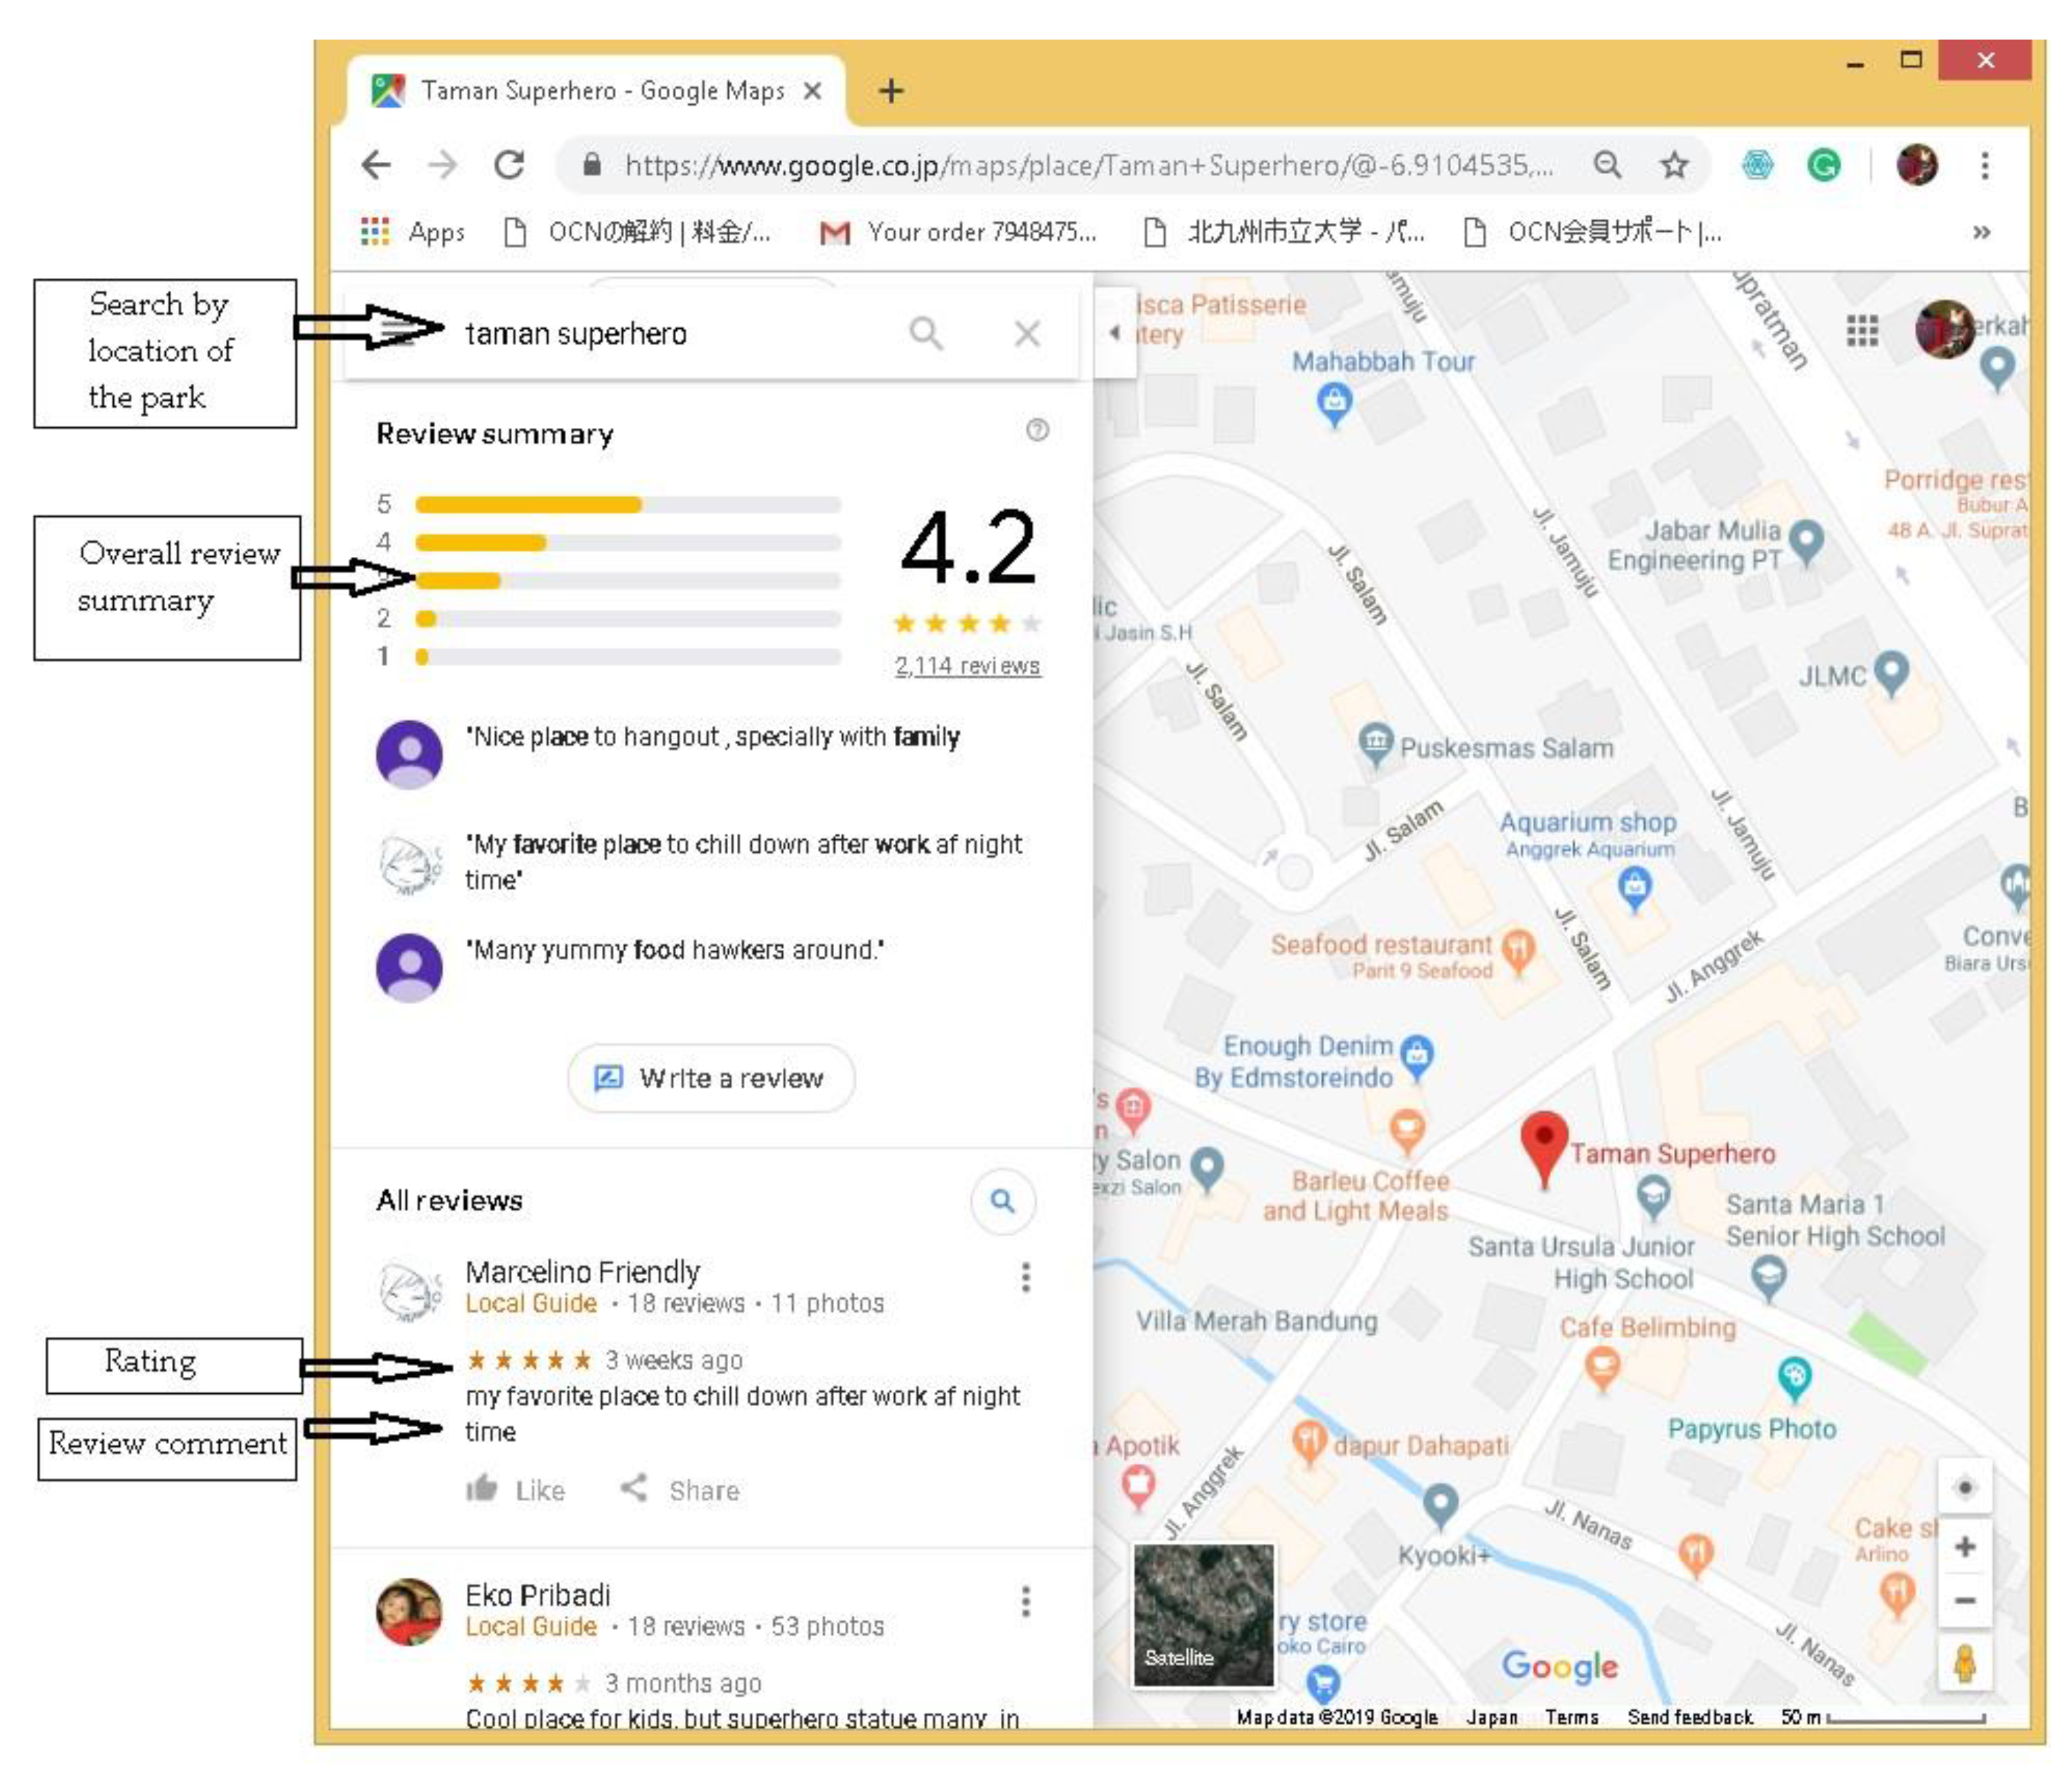
Task: Clear the 'taman superhero' search text
Action: (1027, 333)
